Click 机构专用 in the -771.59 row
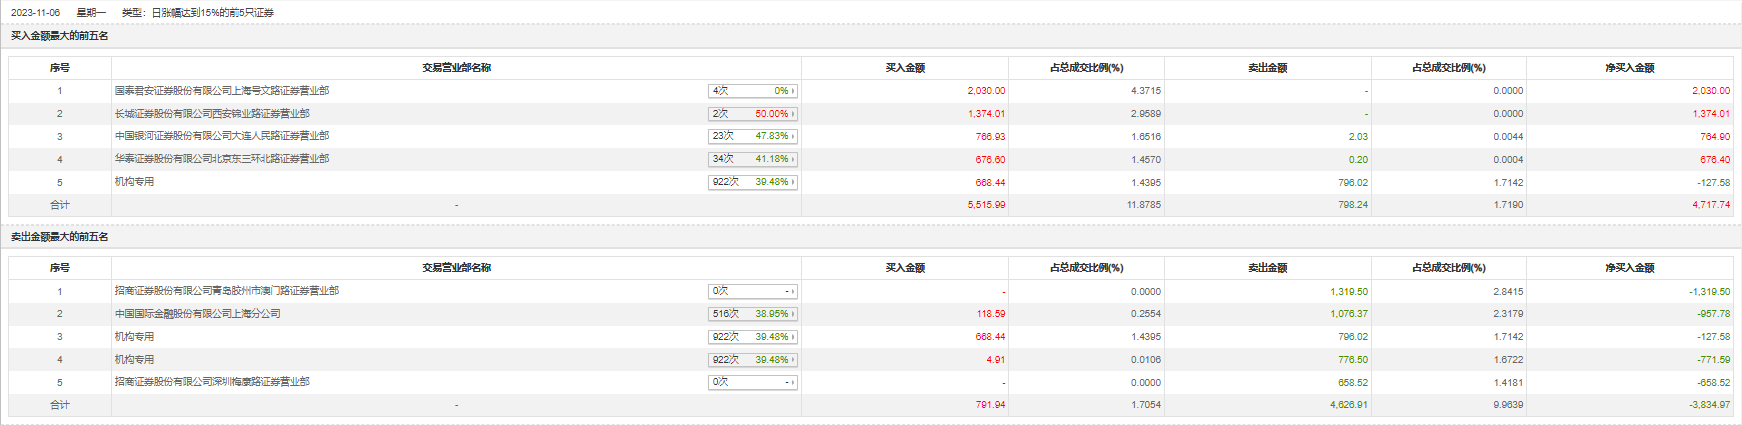Screen dimensions: 1742x425 [x=134, y=360]
